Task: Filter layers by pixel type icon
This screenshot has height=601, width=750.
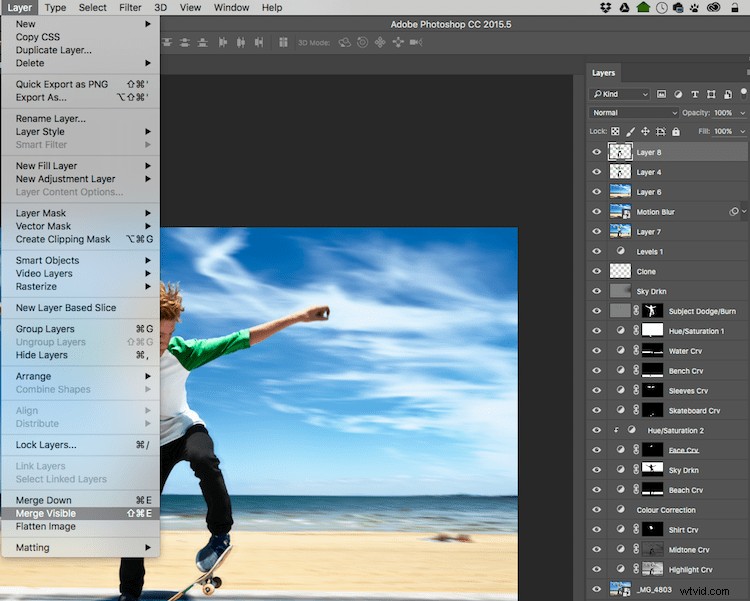Action: 661,94
